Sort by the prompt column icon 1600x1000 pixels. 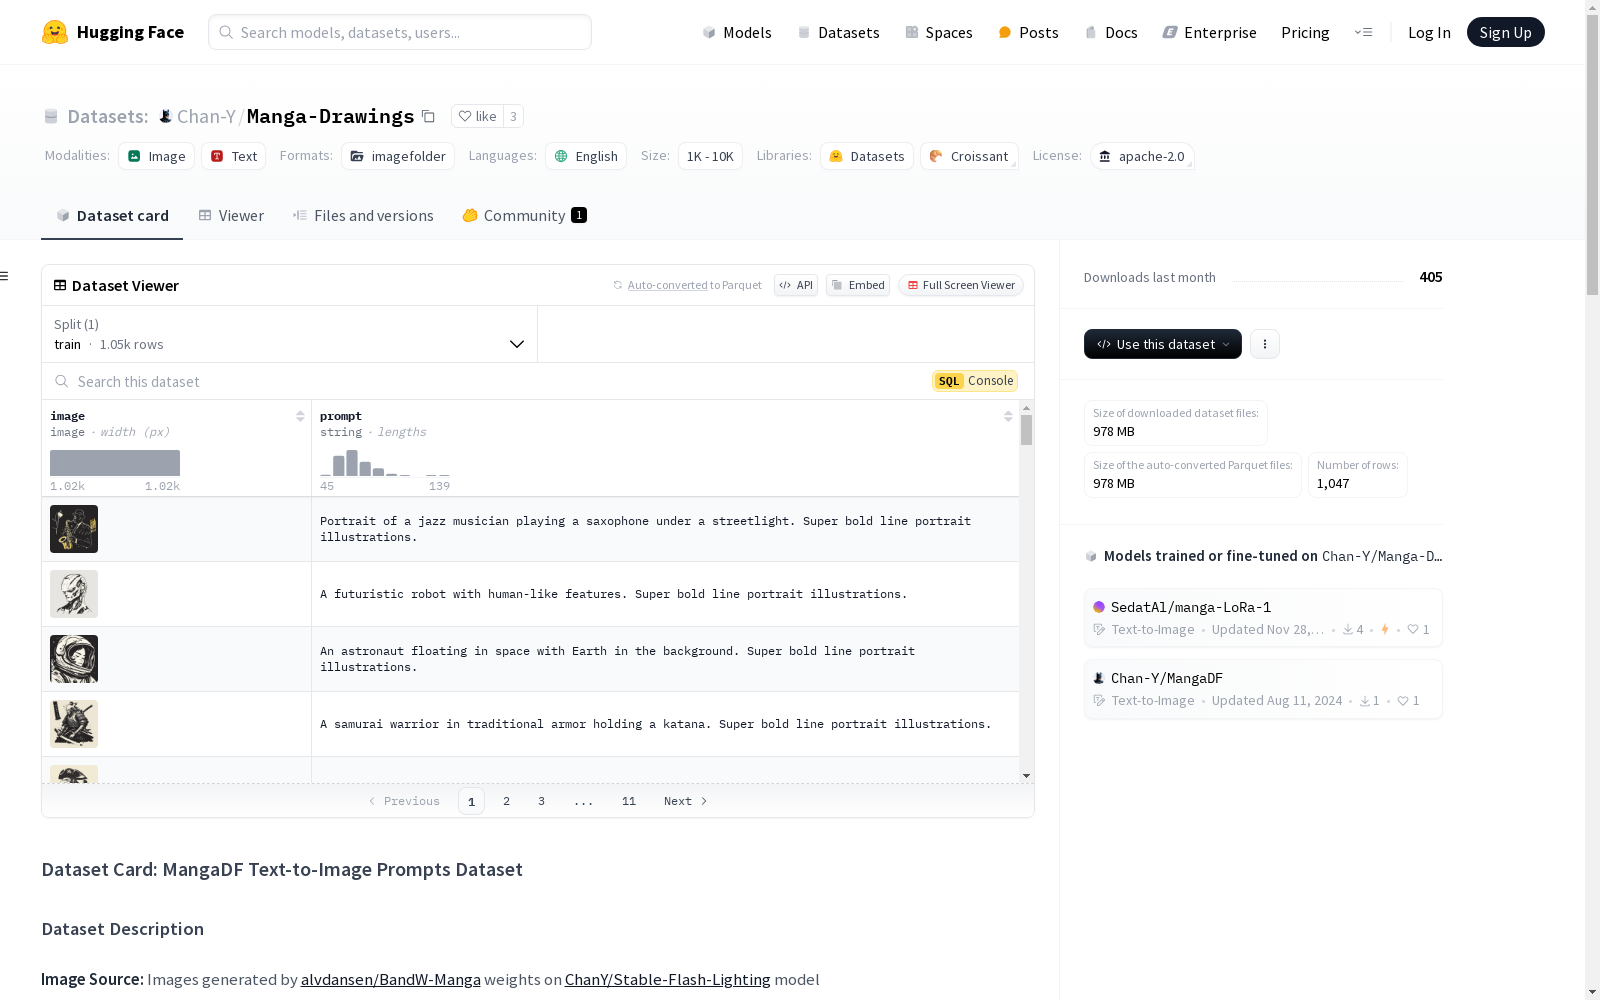1008,416
